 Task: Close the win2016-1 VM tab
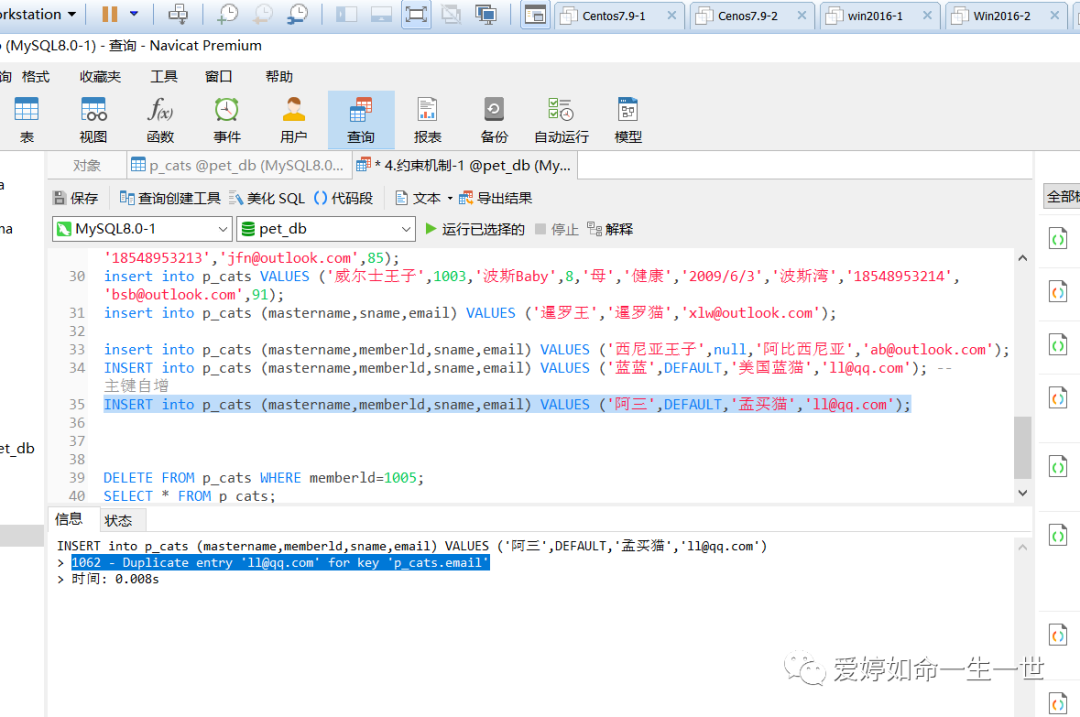point(927,15)
